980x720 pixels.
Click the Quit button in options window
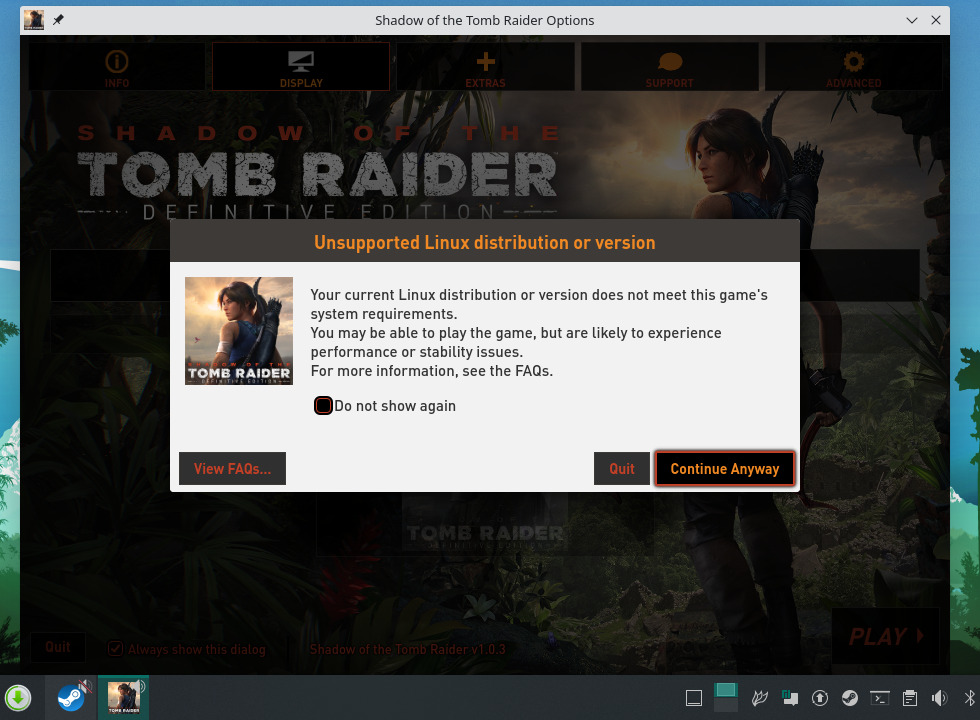click(58, 648)
